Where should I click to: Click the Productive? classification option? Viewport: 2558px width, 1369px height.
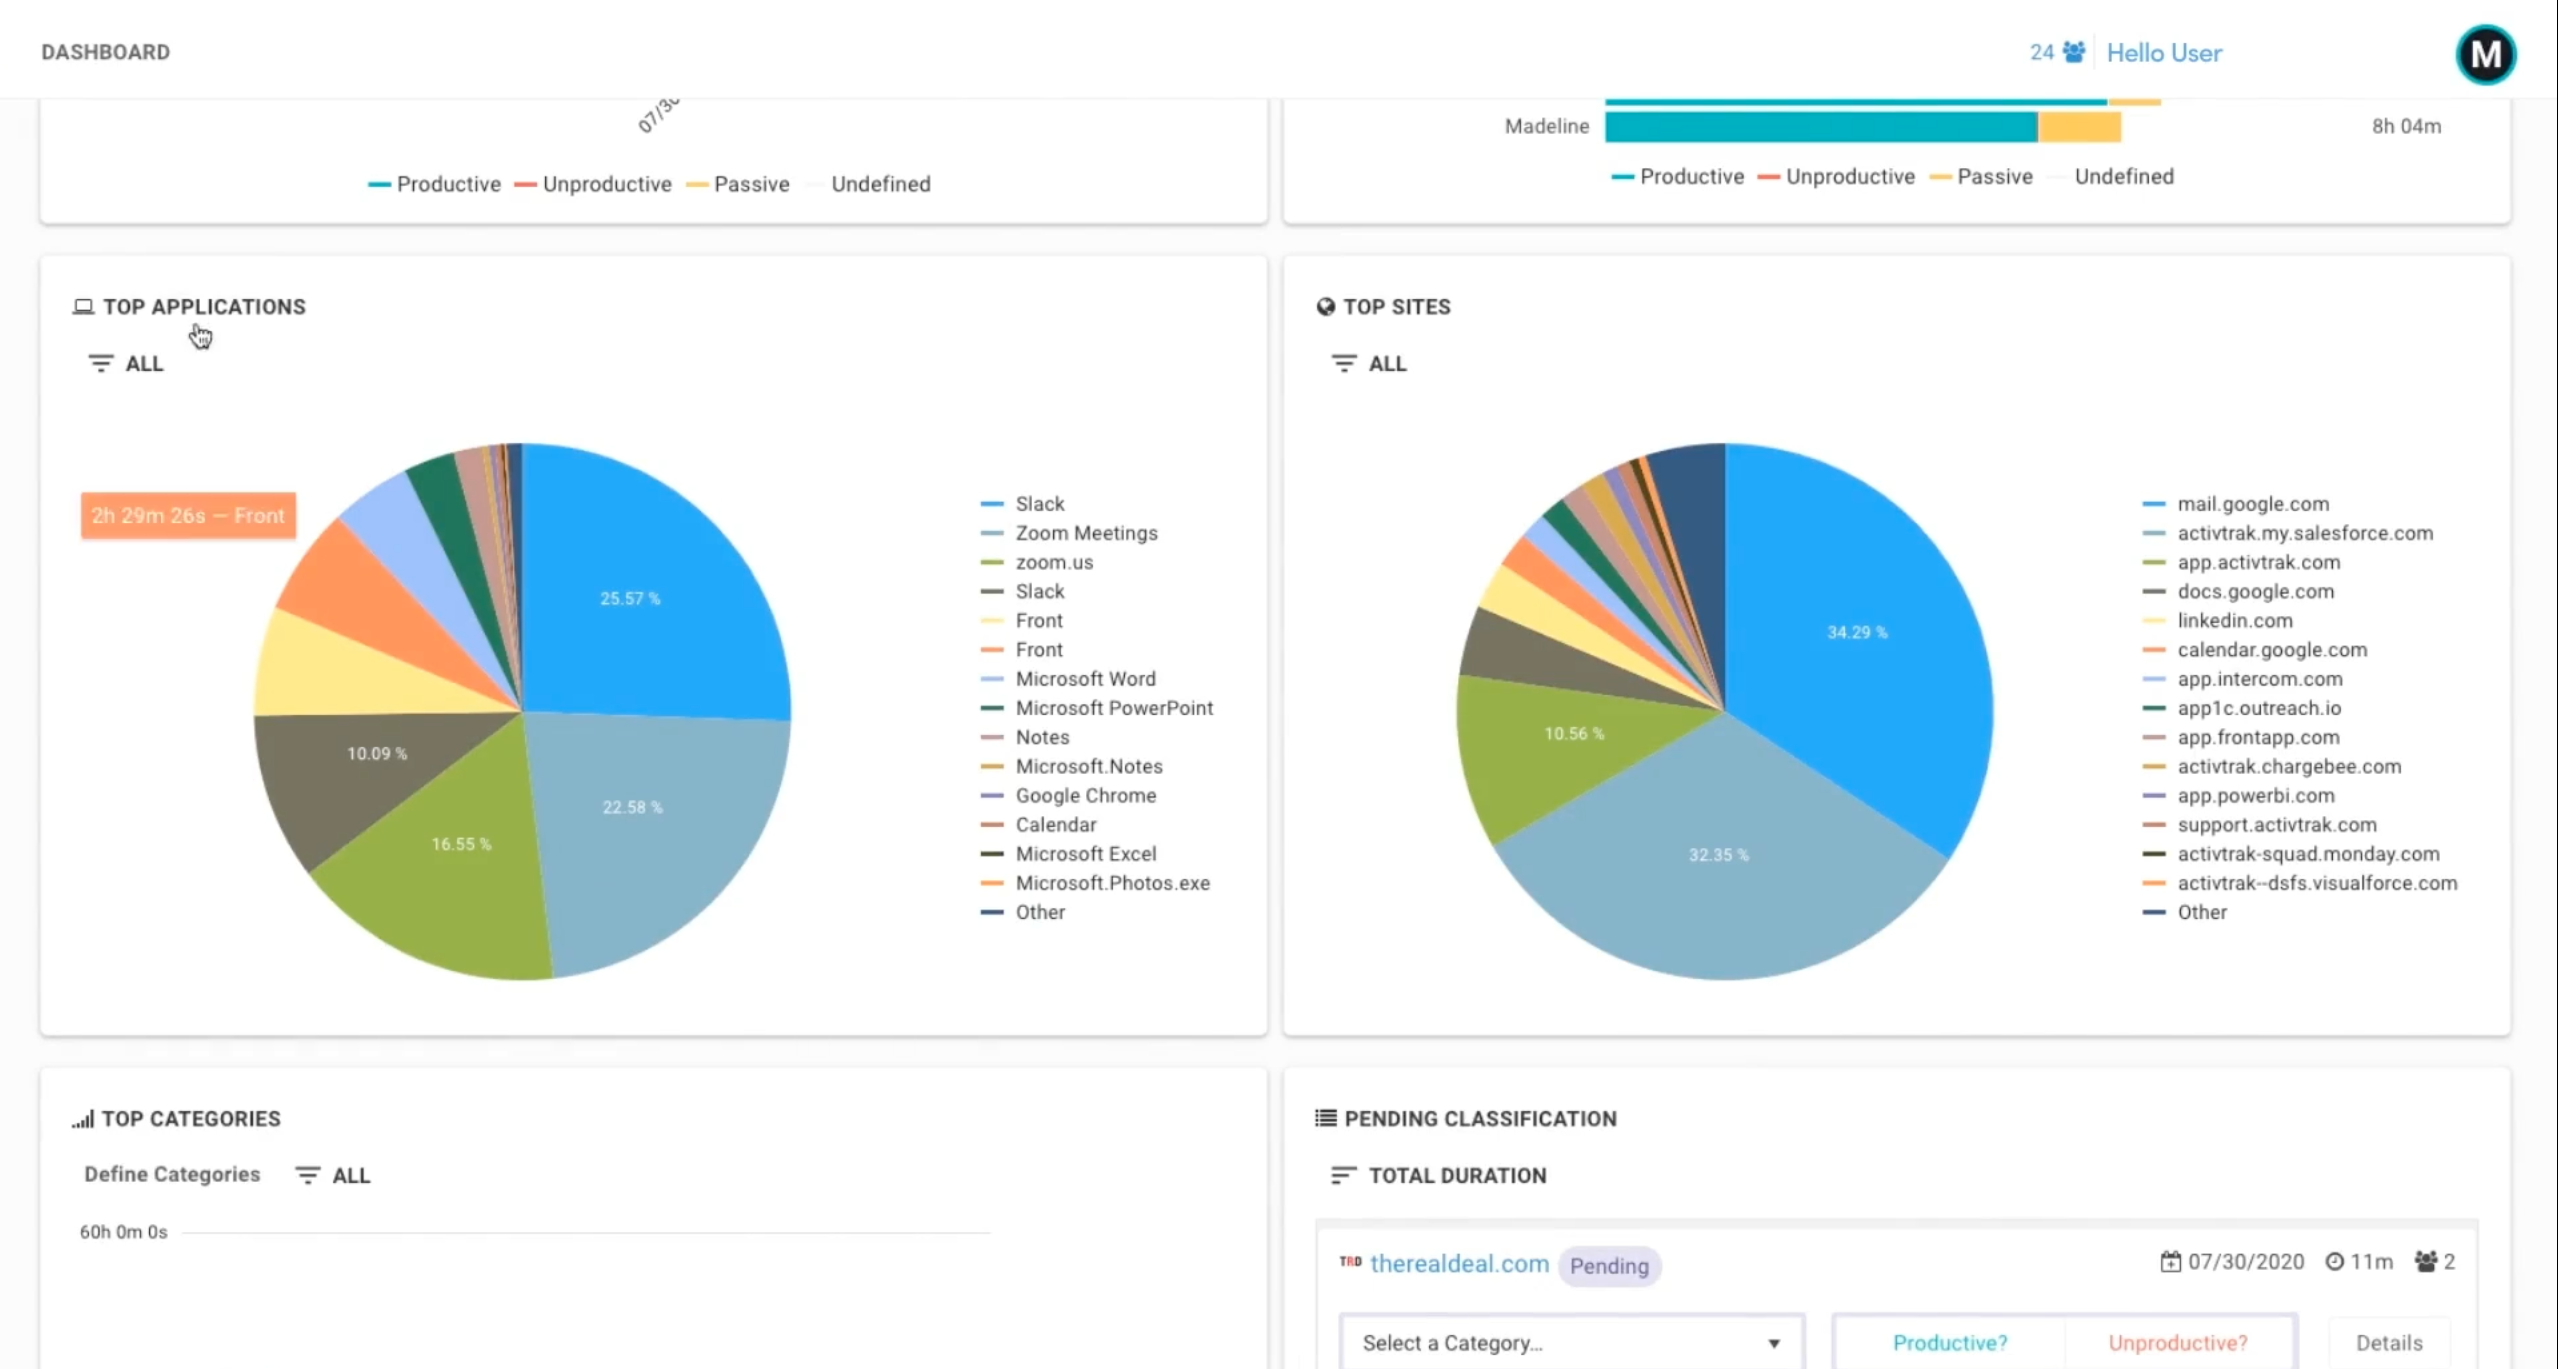tap(1949, 1342)
